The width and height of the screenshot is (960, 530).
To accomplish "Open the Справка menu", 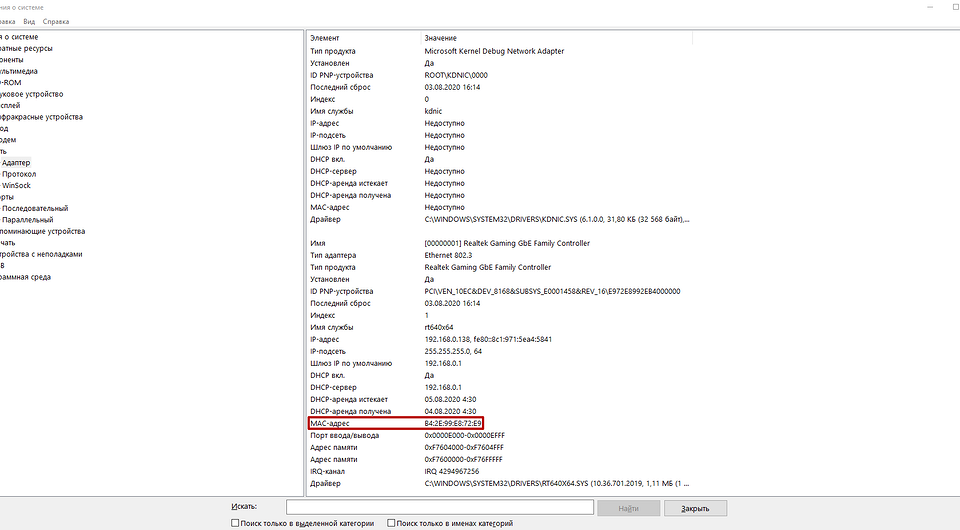I will [58, 21].
